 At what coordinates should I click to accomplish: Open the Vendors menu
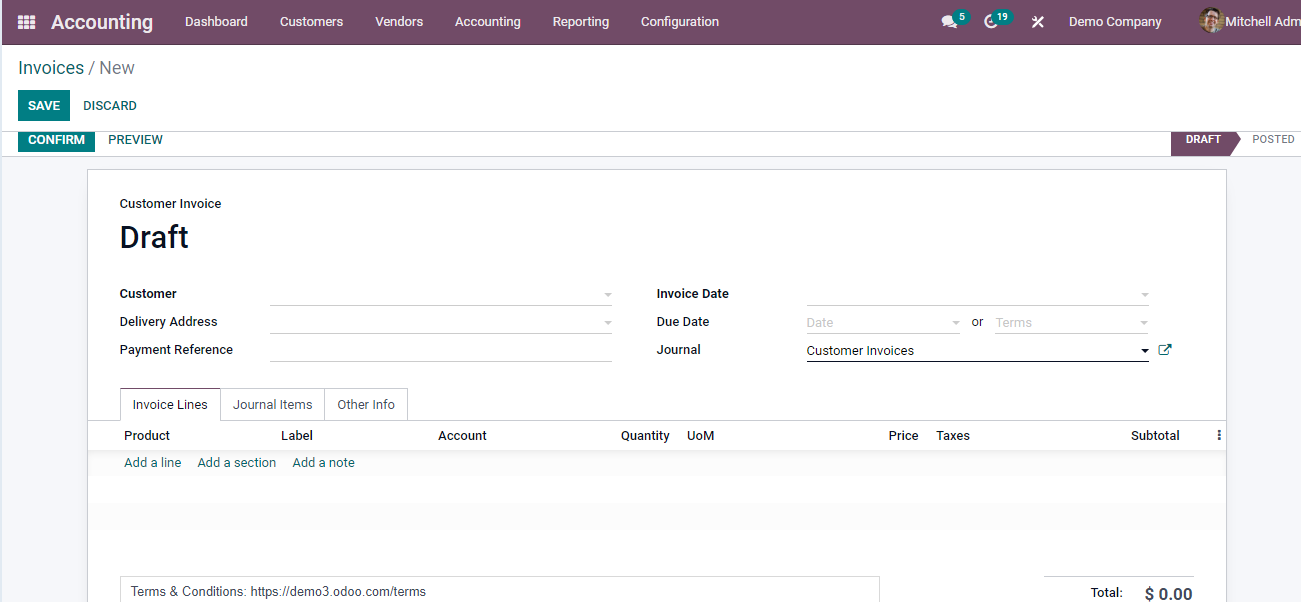click(x=399, y=22)
